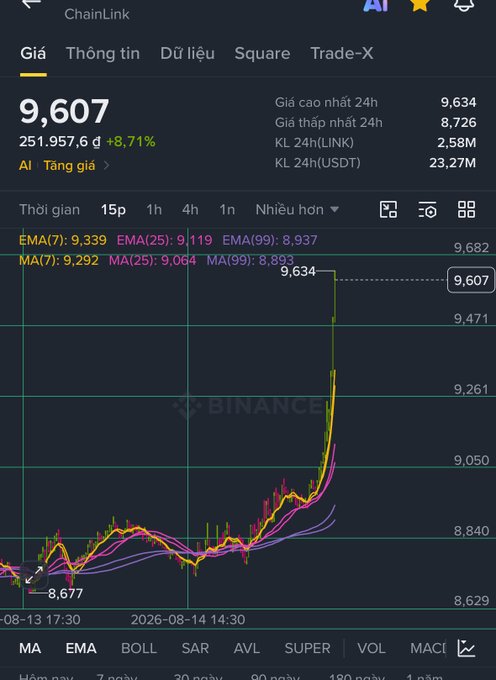Click the Giá cao nhất 24h label
The width and height of the screenshot is (496, 680).
point(326,102)
